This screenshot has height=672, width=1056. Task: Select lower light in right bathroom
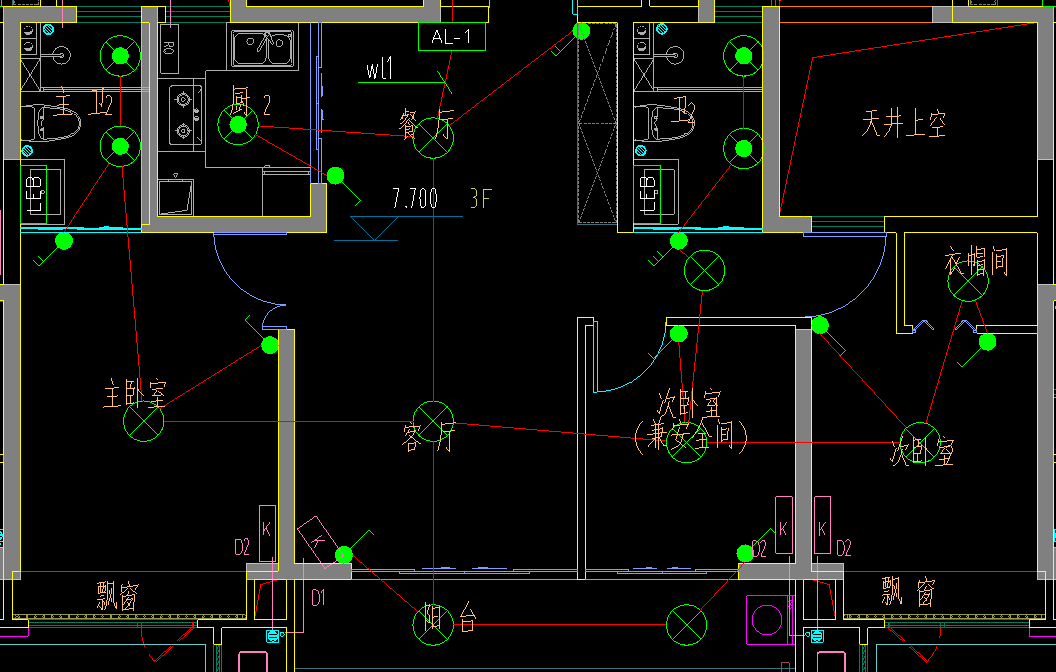click(744, 149)
